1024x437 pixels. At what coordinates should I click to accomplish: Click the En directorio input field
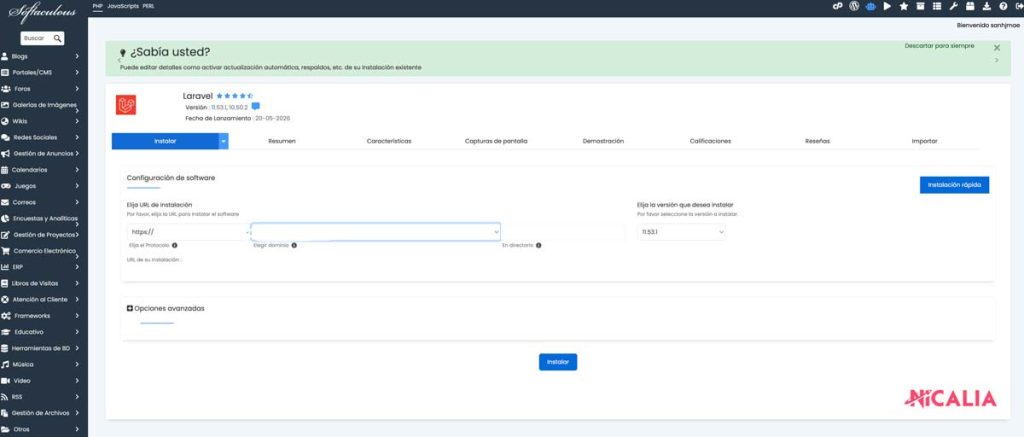[562, 232]
